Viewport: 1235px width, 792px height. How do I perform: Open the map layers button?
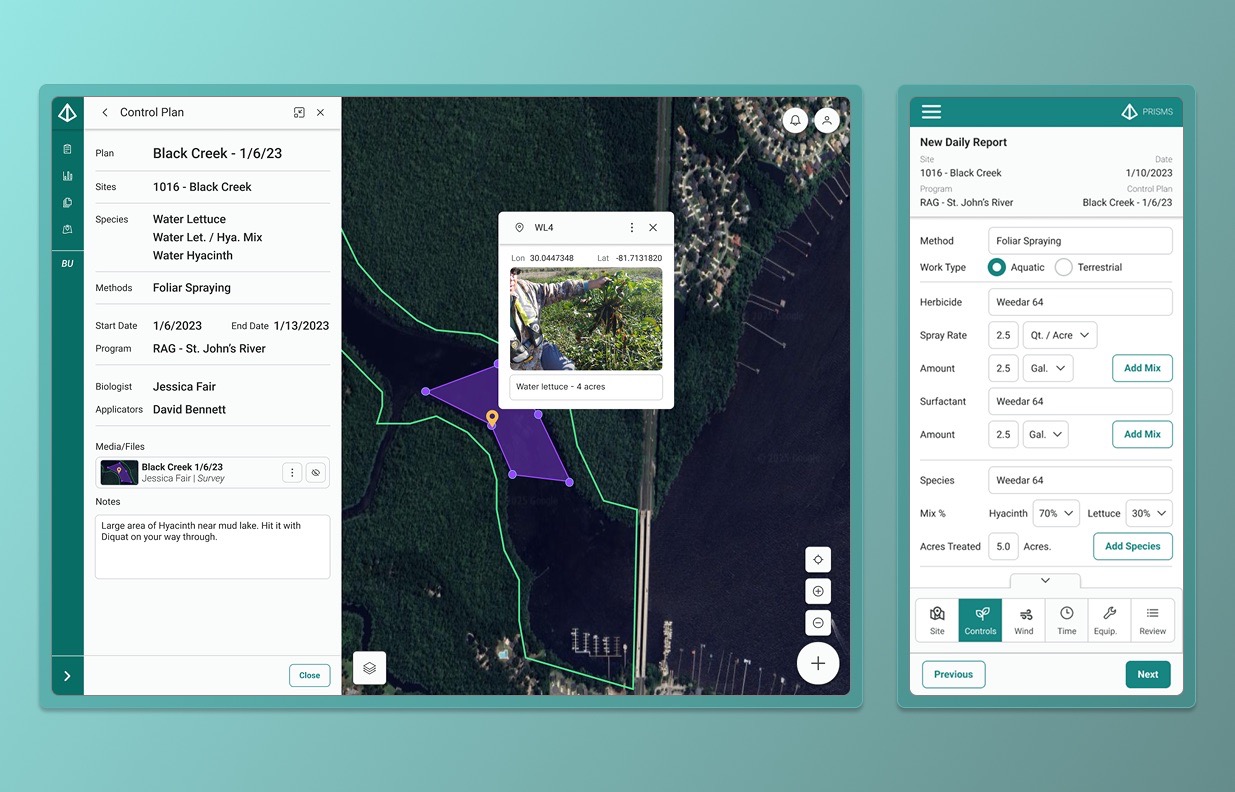point(369,668)
